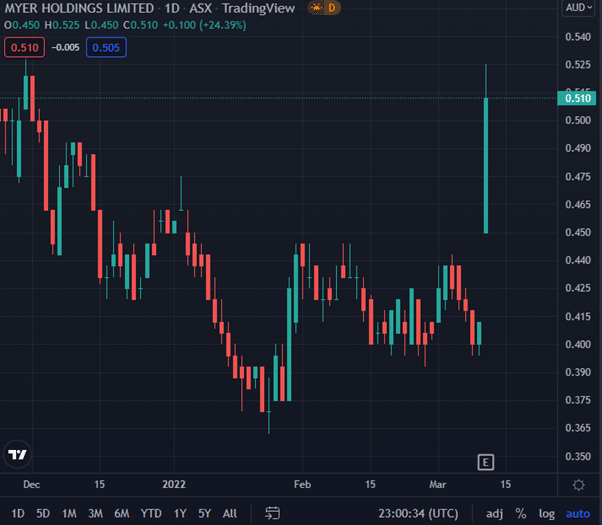Select the 6M time range

click(122, 513)
